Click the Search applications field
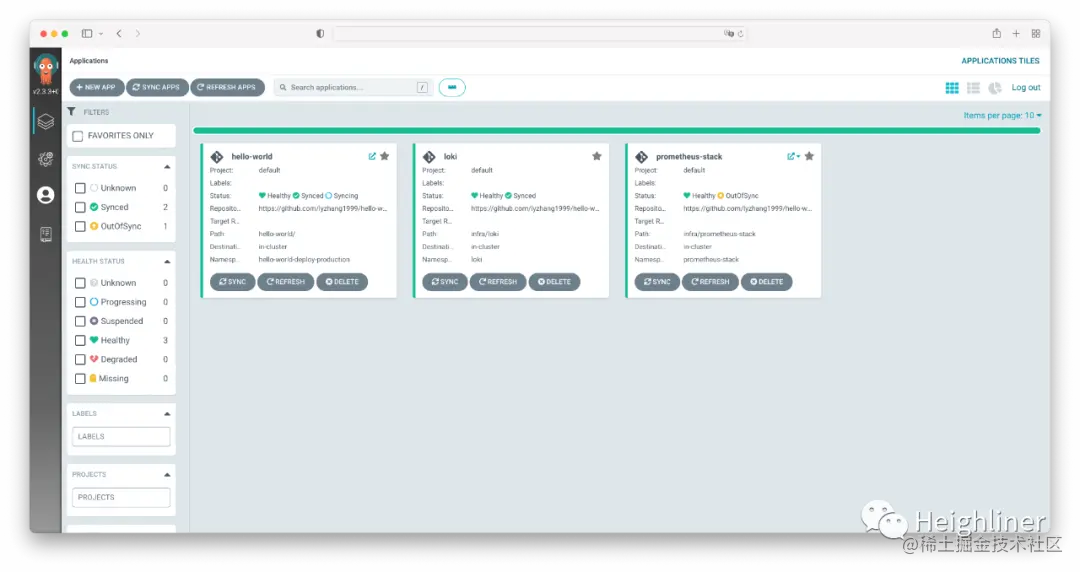 coord(353,88)
